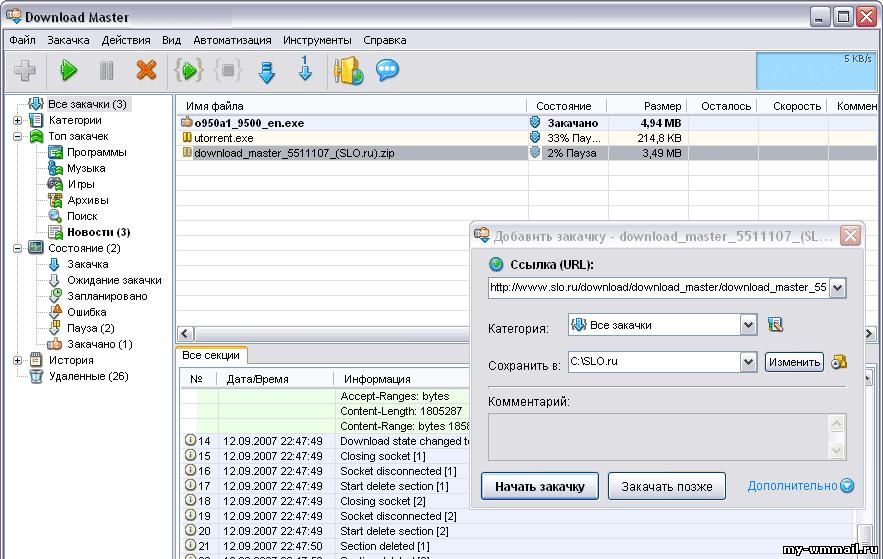
Task: Expand 'Дополнительно' options link
Action: 800,485
